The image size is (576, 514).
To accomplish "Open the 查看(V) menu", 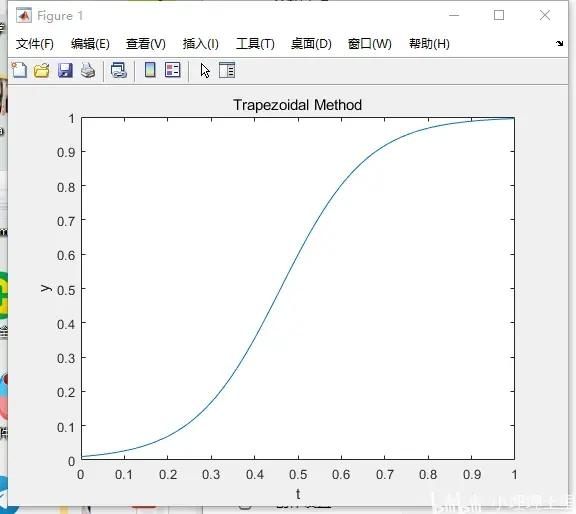I will pos(145,44).
